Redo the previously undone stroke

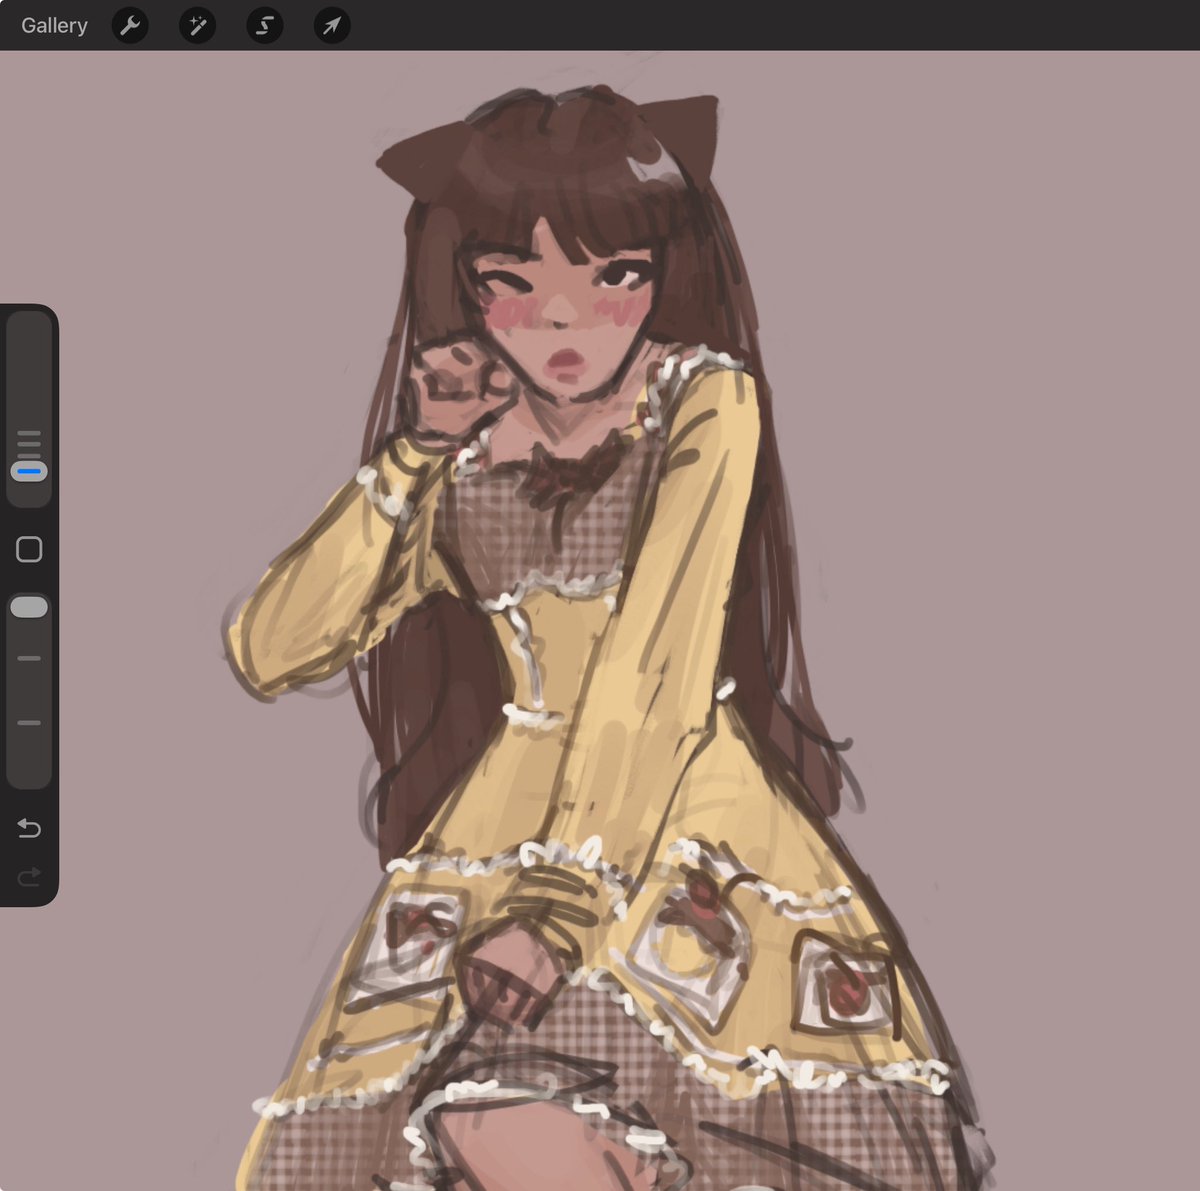(29, 877)
